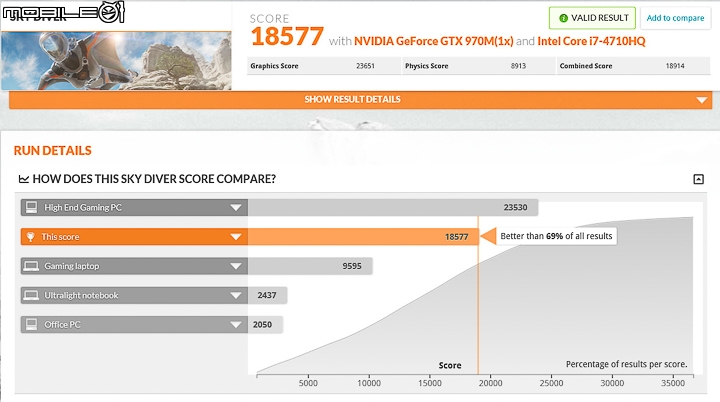Click the Percentage of results per score caption
The height and width of the screenshot is (402, 720).
pyautogui.click(x=626, y=364)
